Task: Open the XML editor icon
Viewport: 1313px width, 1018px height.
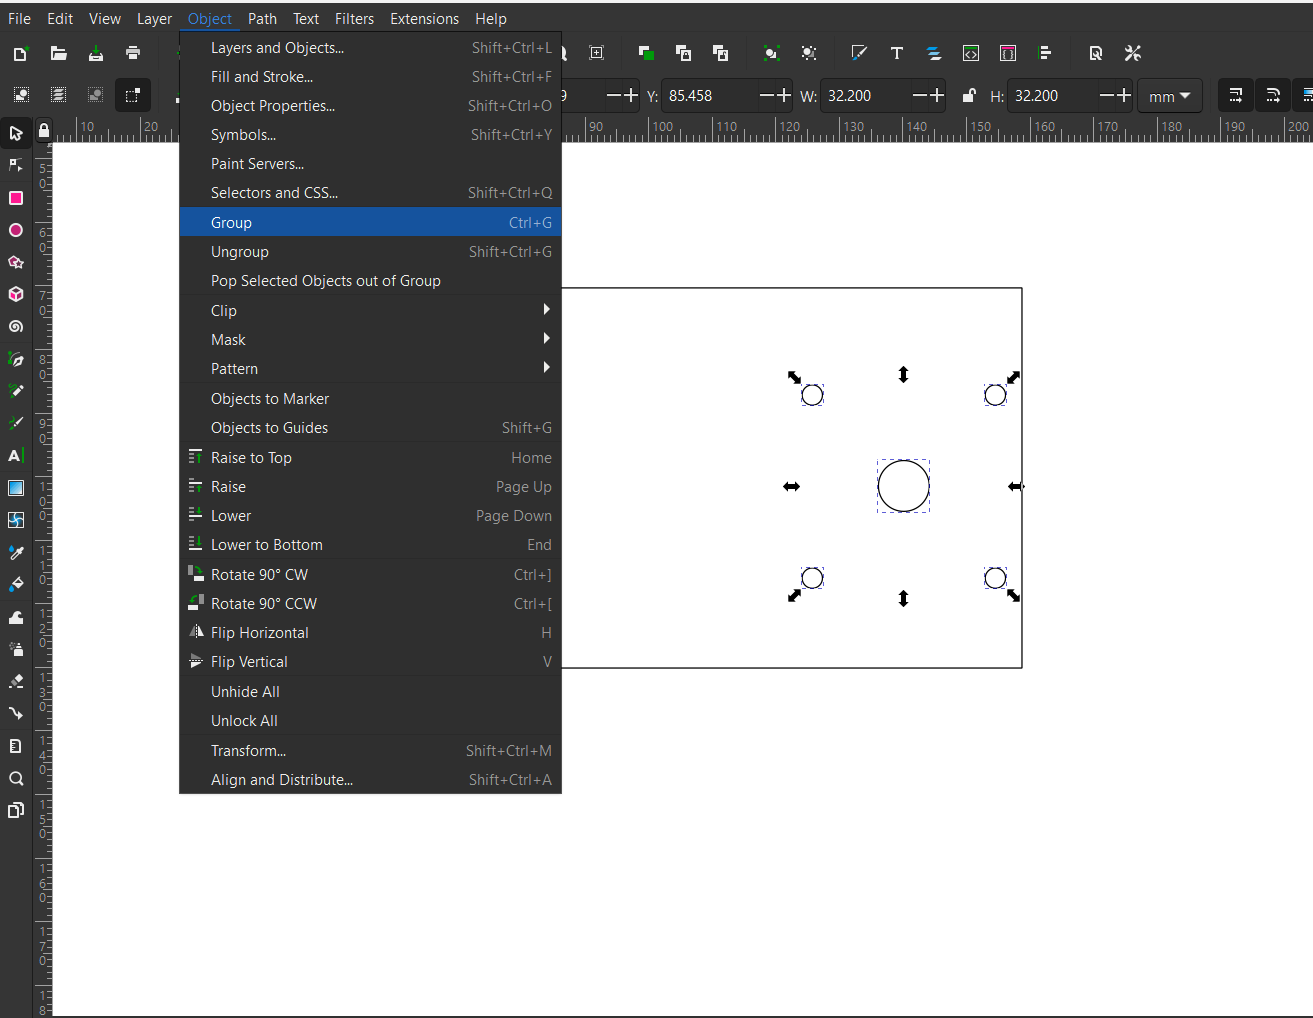Action: 971,54
